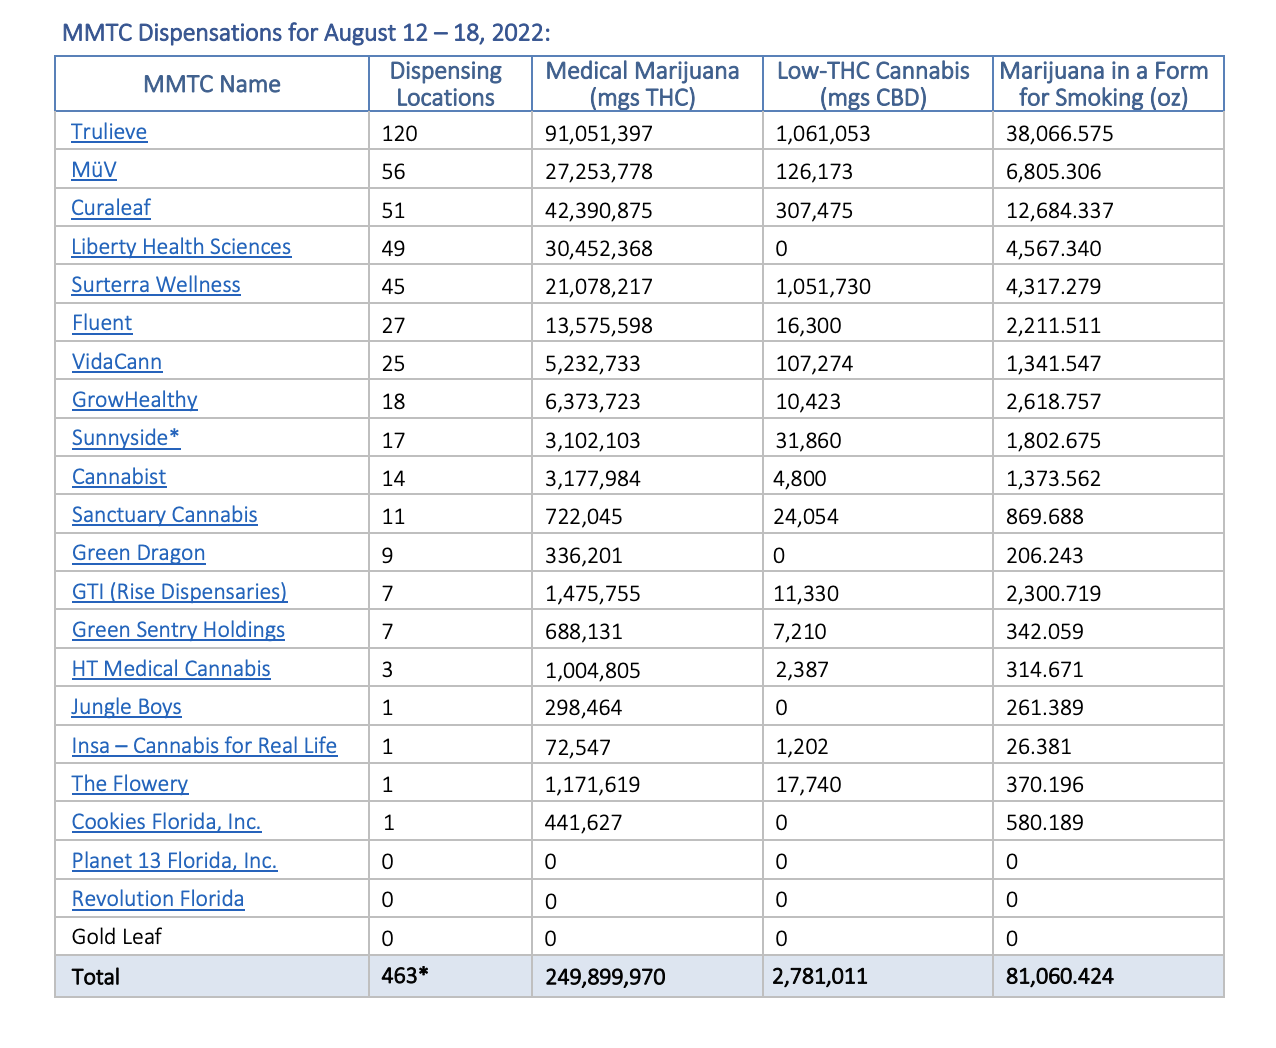The height and width of the screenshot is (1048, 1276).
Task: Open Insa – Cannabis for Real Life link
Action: click(205, 746)
